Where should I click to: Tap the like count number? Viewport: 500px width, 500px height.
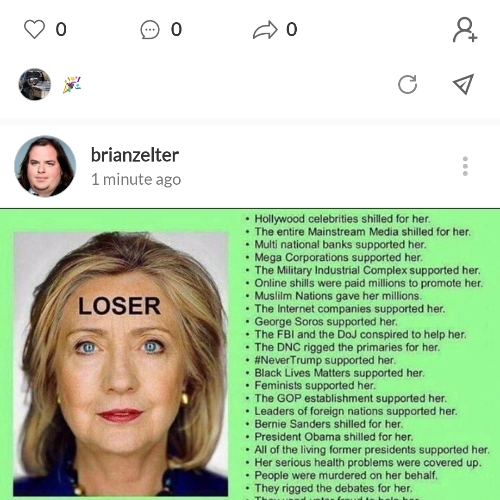pos(61,29)
